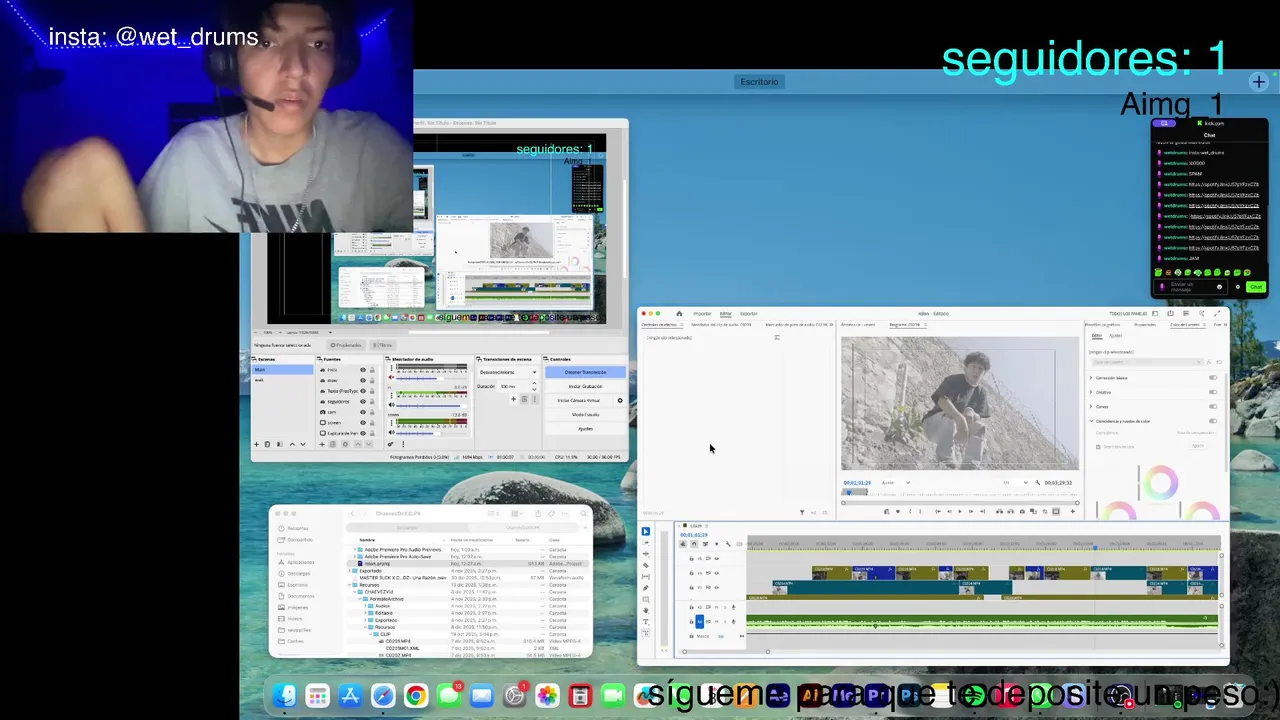The width and height of the screenshot is (1280, 720).
Task: Click Detener Transmisión in OBS Controles
Action: pos(586,372)
